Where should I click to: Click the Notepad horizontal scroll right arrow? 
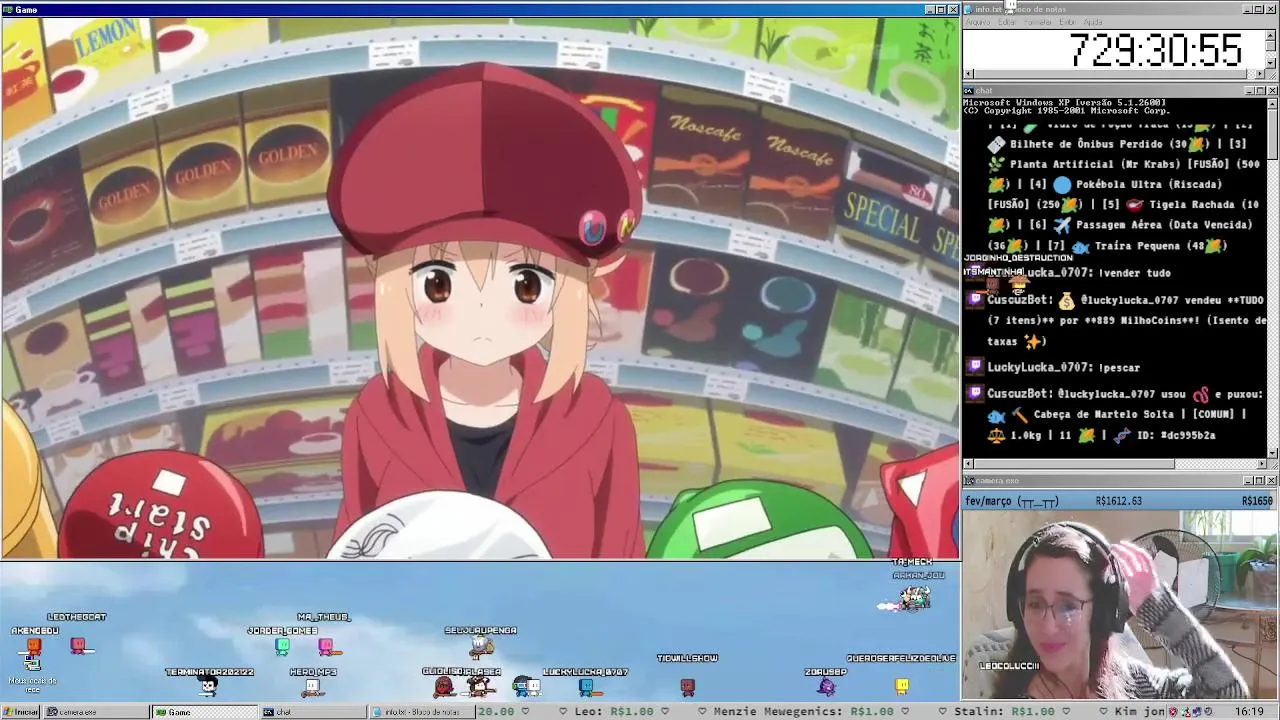coord(1260,74)
